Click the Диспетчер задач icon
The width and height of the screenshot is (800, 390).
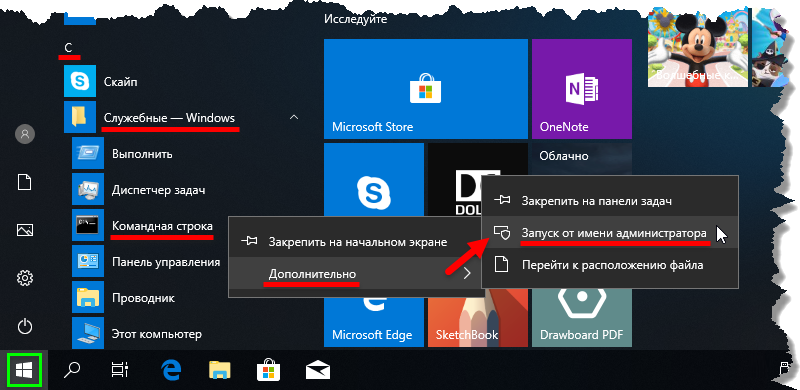point(88,189)
